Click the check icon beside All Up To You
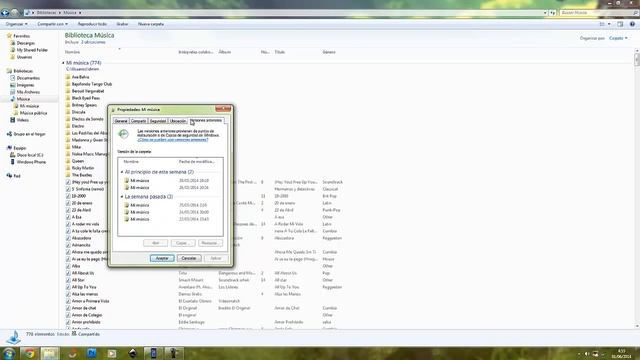The height and width of the screenshot is (360, 640). (68, 287)
